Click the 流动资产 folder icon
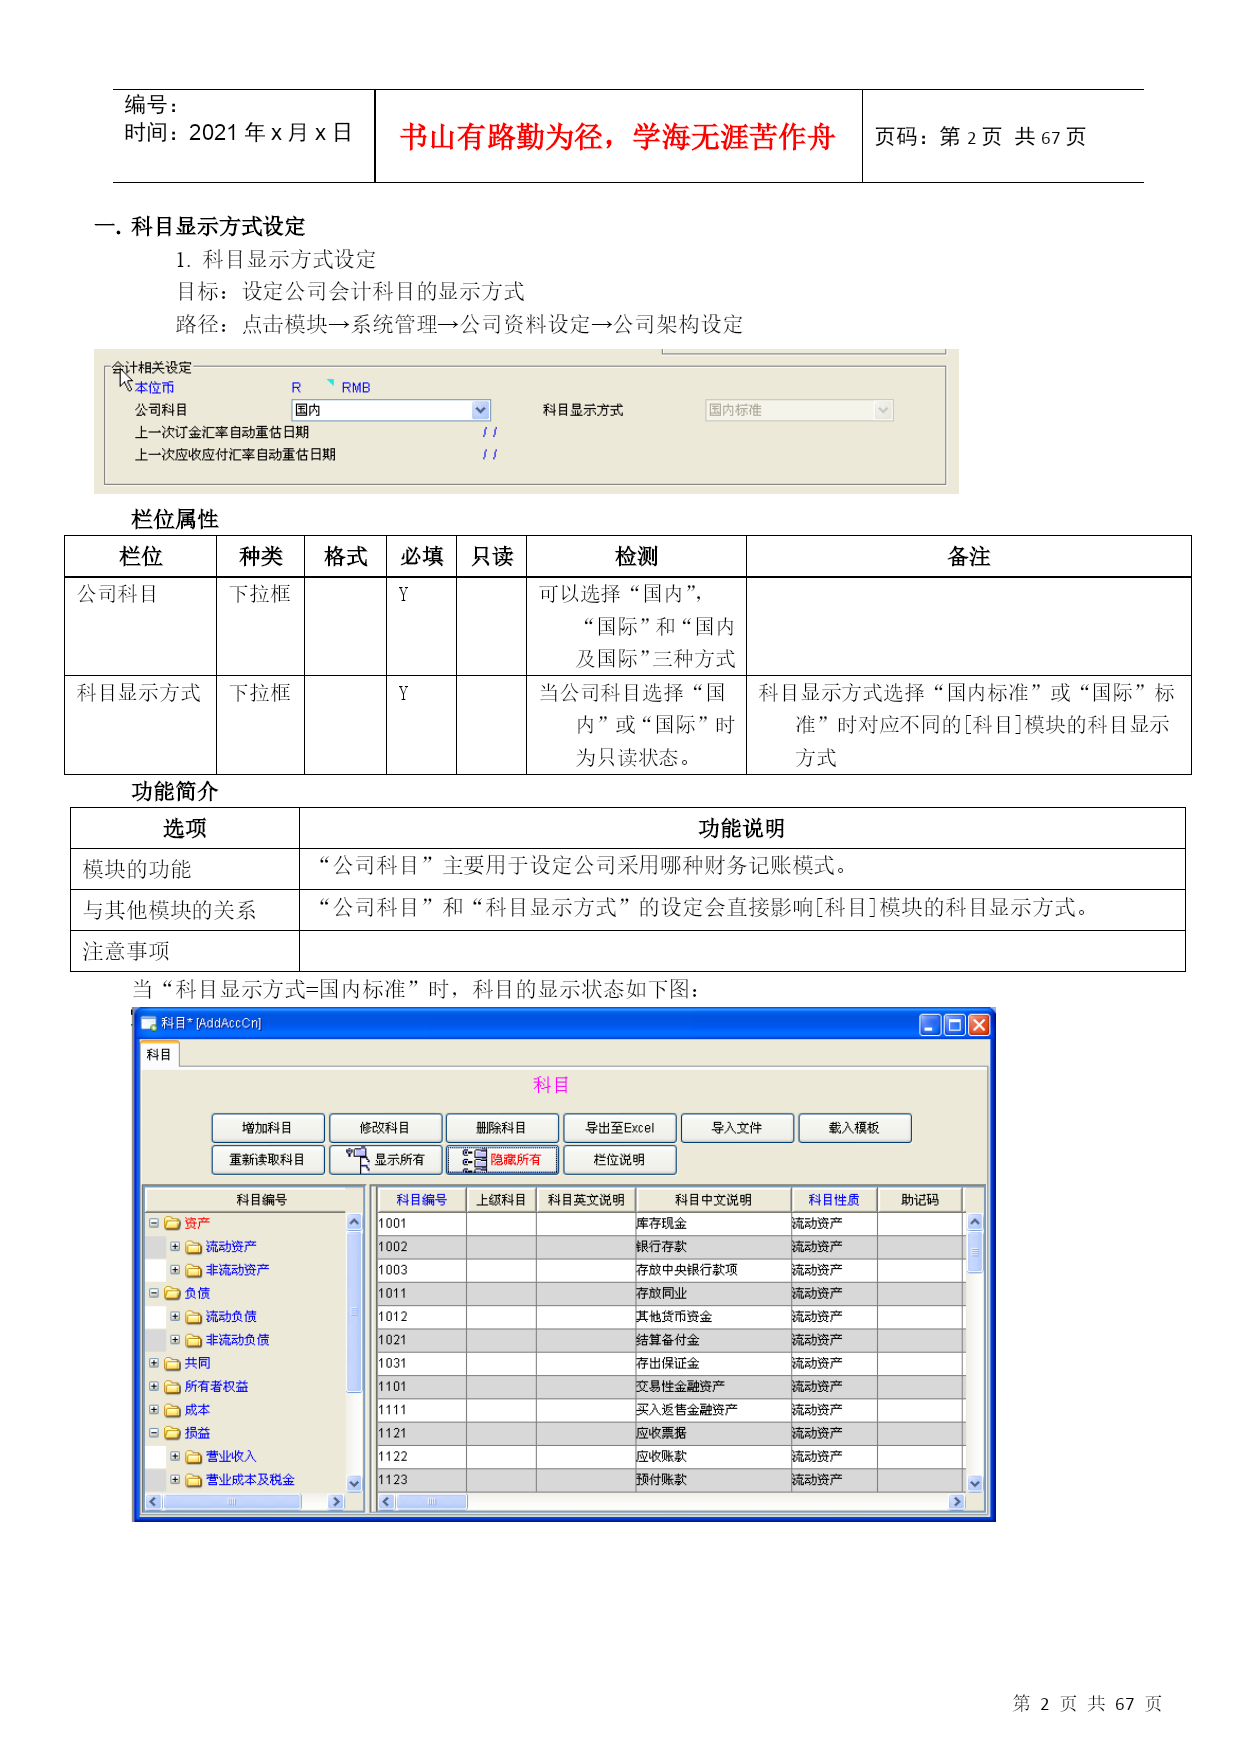The width and height of the screenshot is (1241, 1754). click(194, 1247)
